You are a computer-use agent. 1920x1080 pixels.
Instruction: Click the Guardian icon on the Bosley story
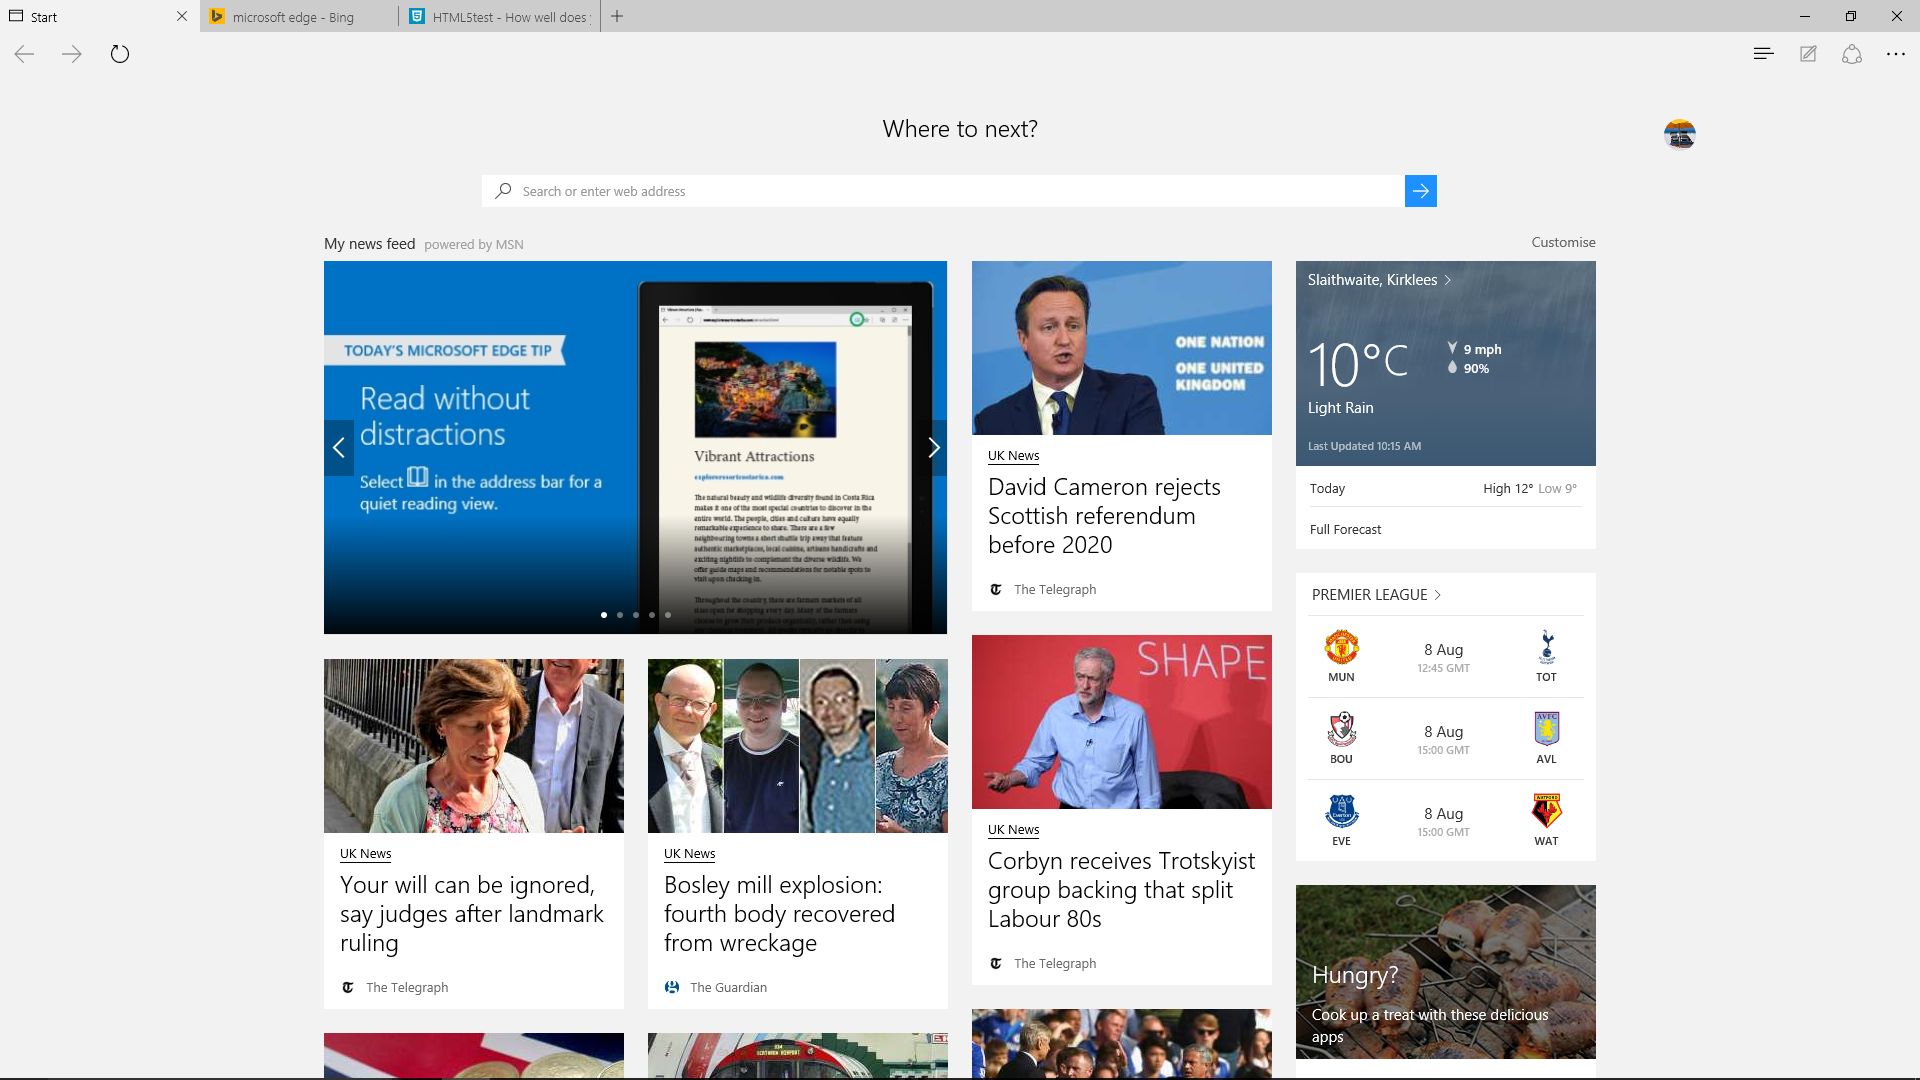673,987
